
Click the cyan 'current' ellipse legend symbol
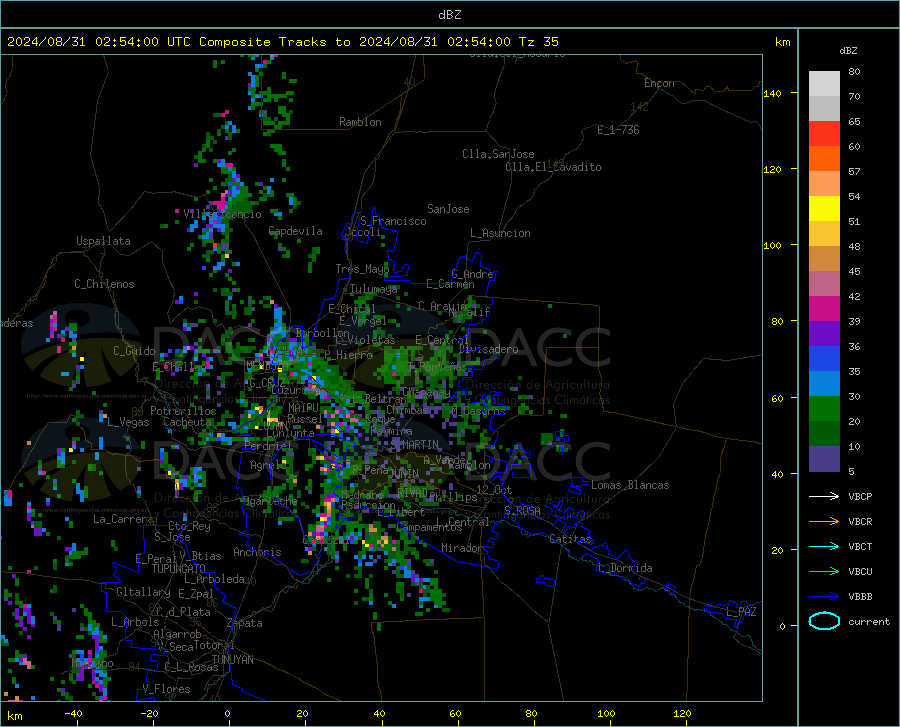click(x=824, y=621)
